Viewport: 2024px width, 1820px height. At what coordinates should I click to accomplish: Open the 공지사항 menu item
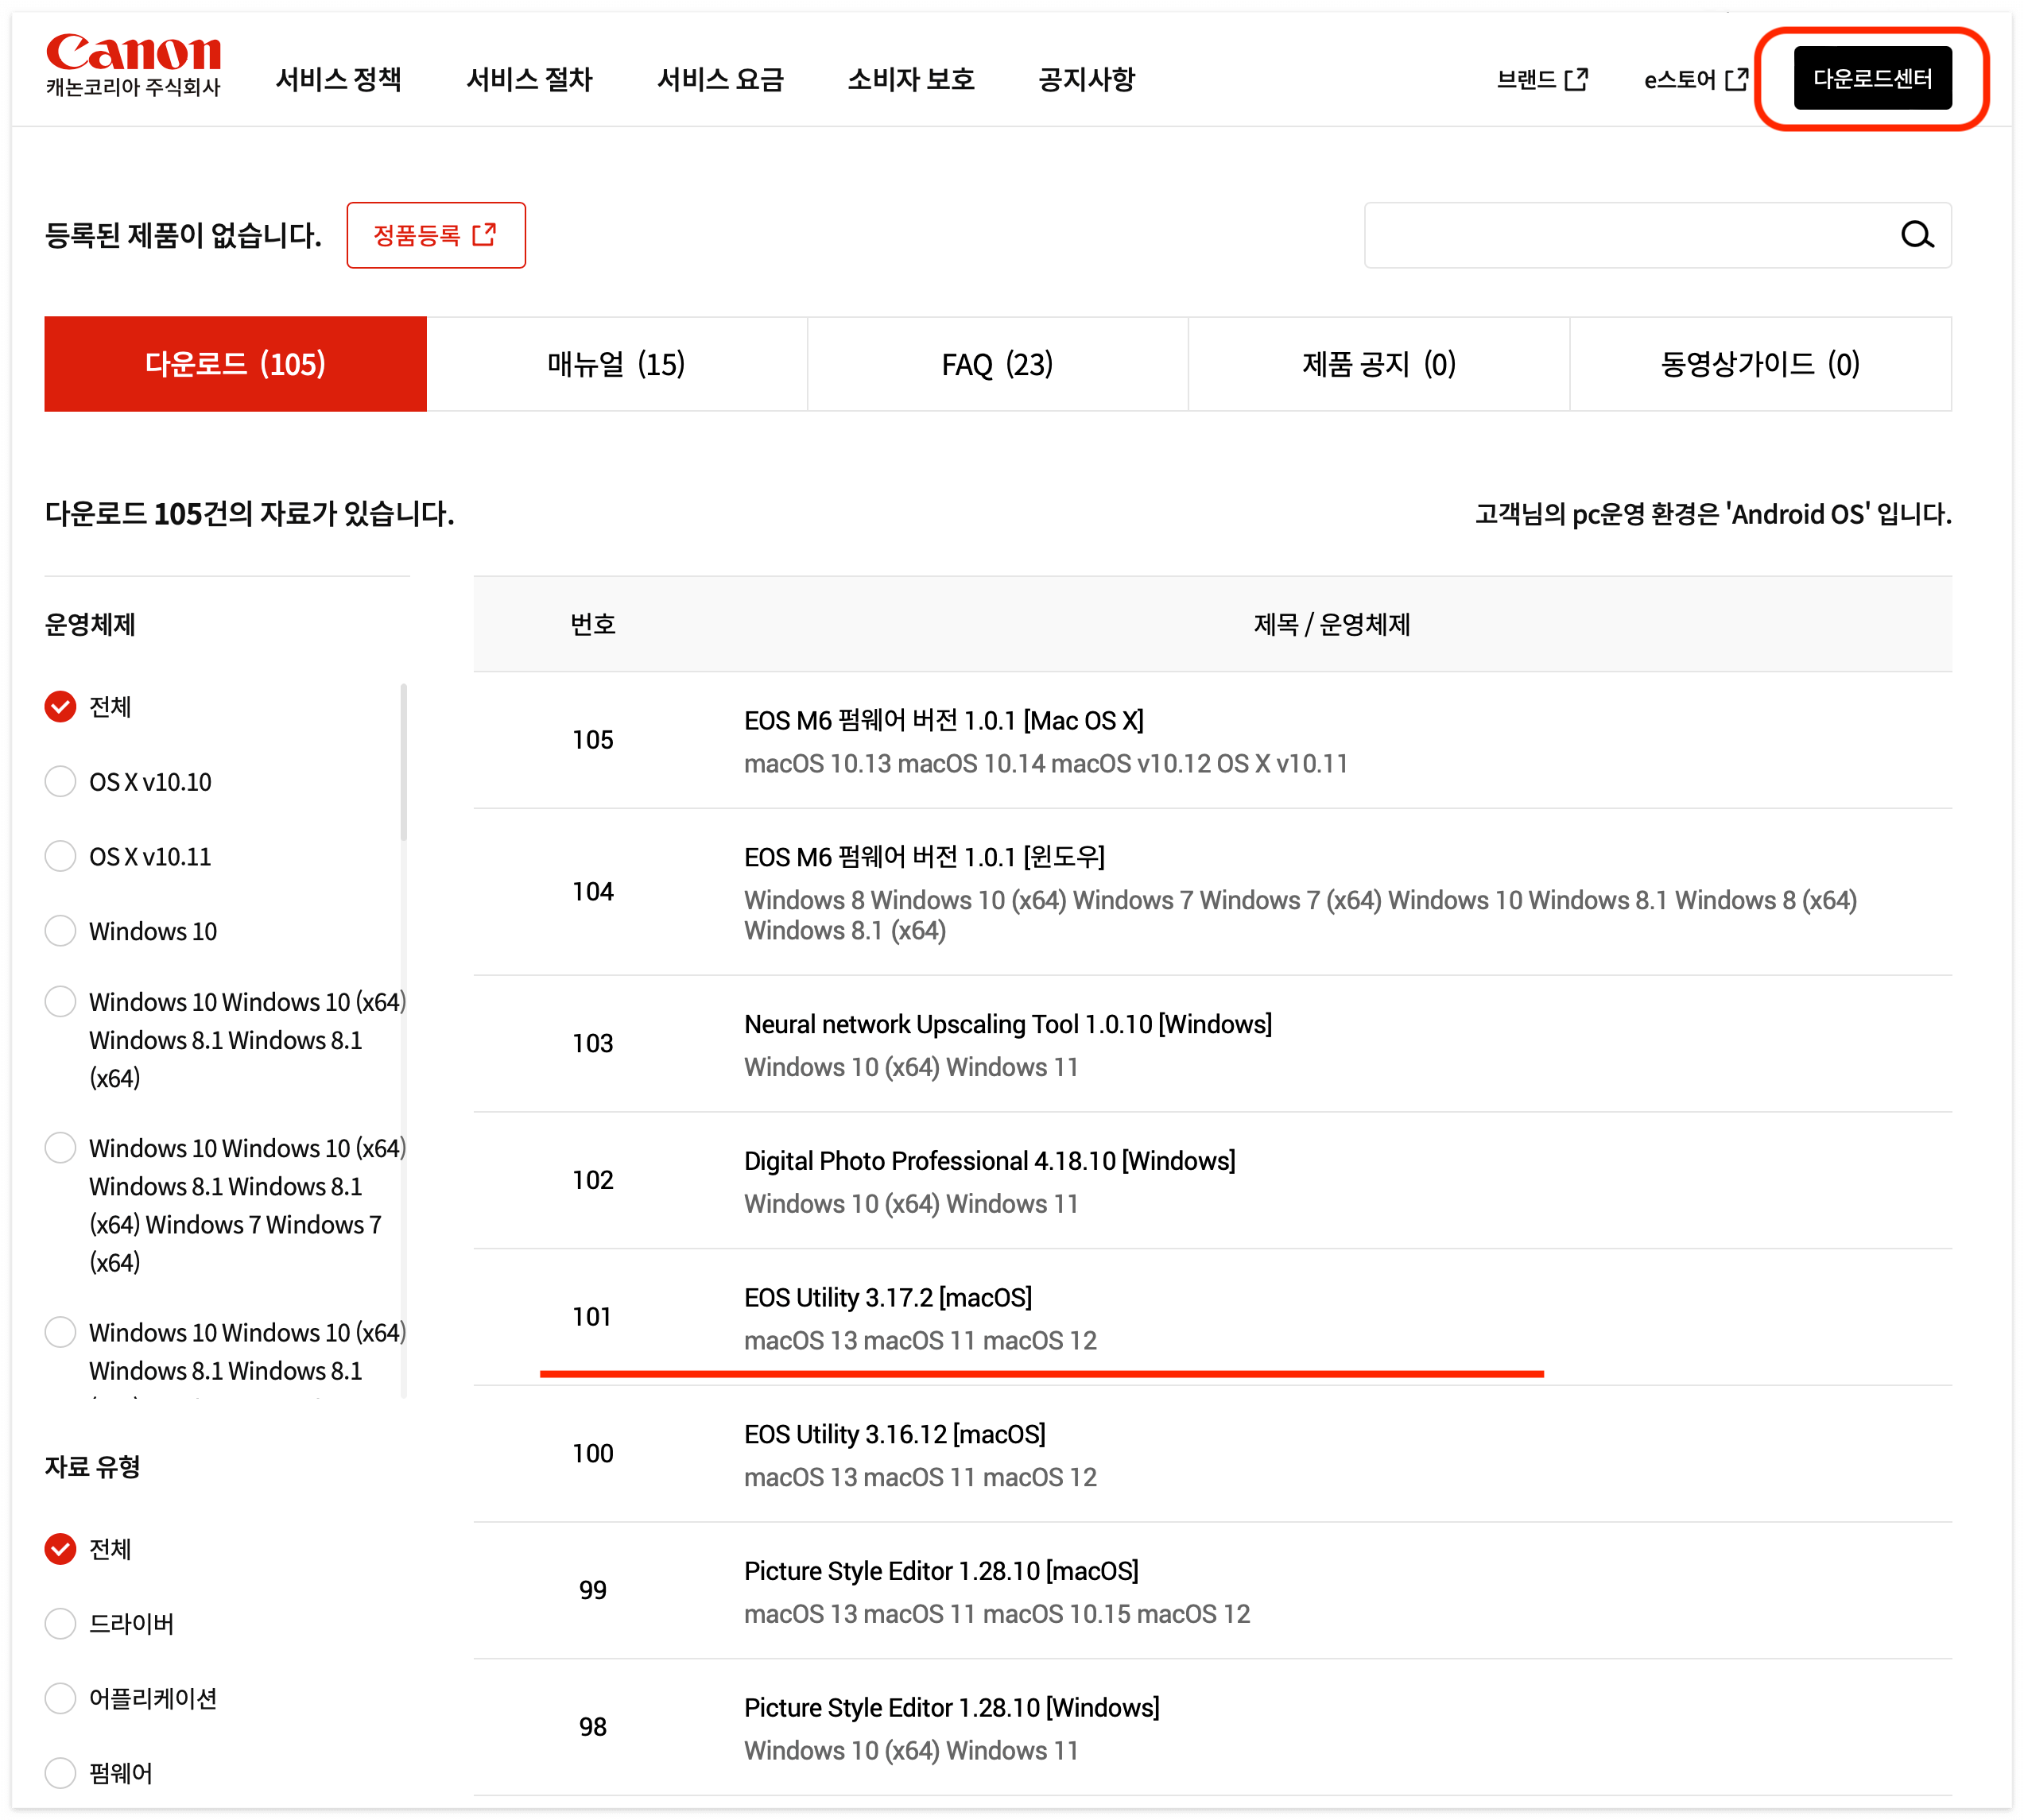(x=1086, y=79)
